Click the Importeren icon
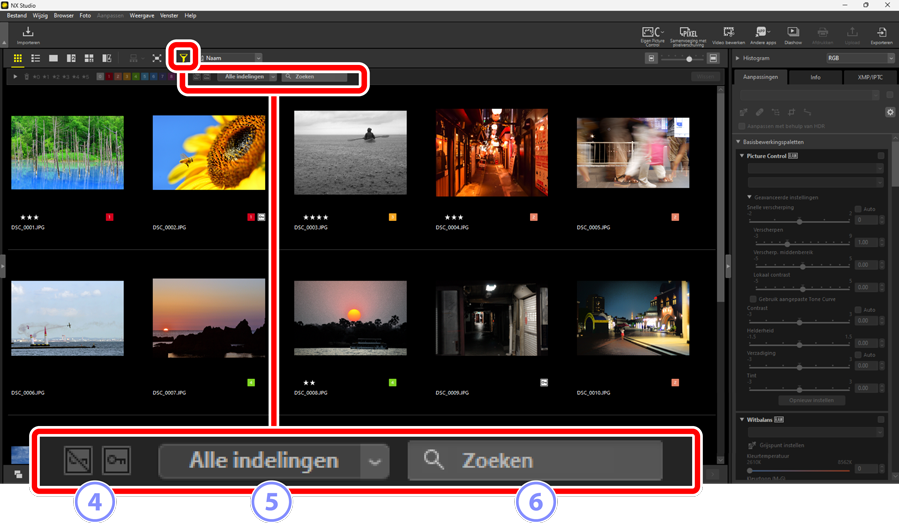Screen dimensions: 899x523 coord(28,34)
